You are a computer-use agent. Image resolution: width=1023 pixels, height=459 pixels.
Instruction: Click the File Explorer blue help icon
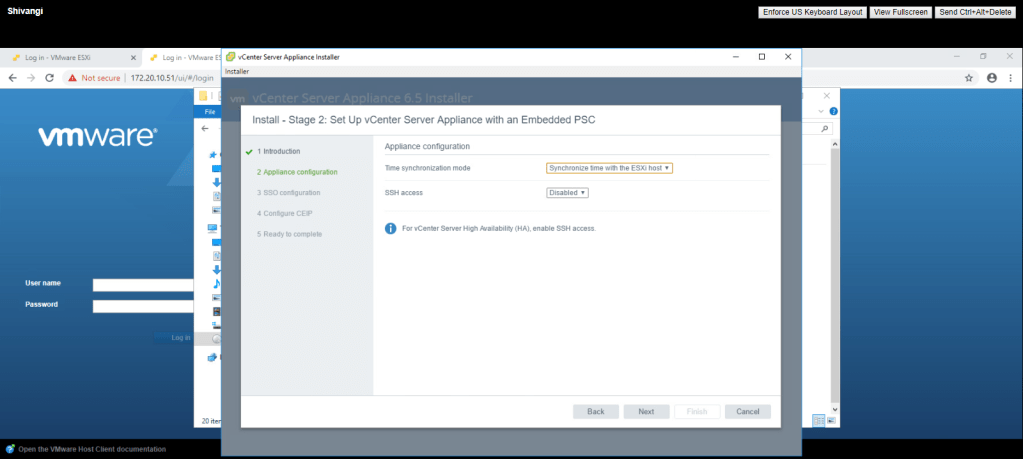click(x=833, y=111)
